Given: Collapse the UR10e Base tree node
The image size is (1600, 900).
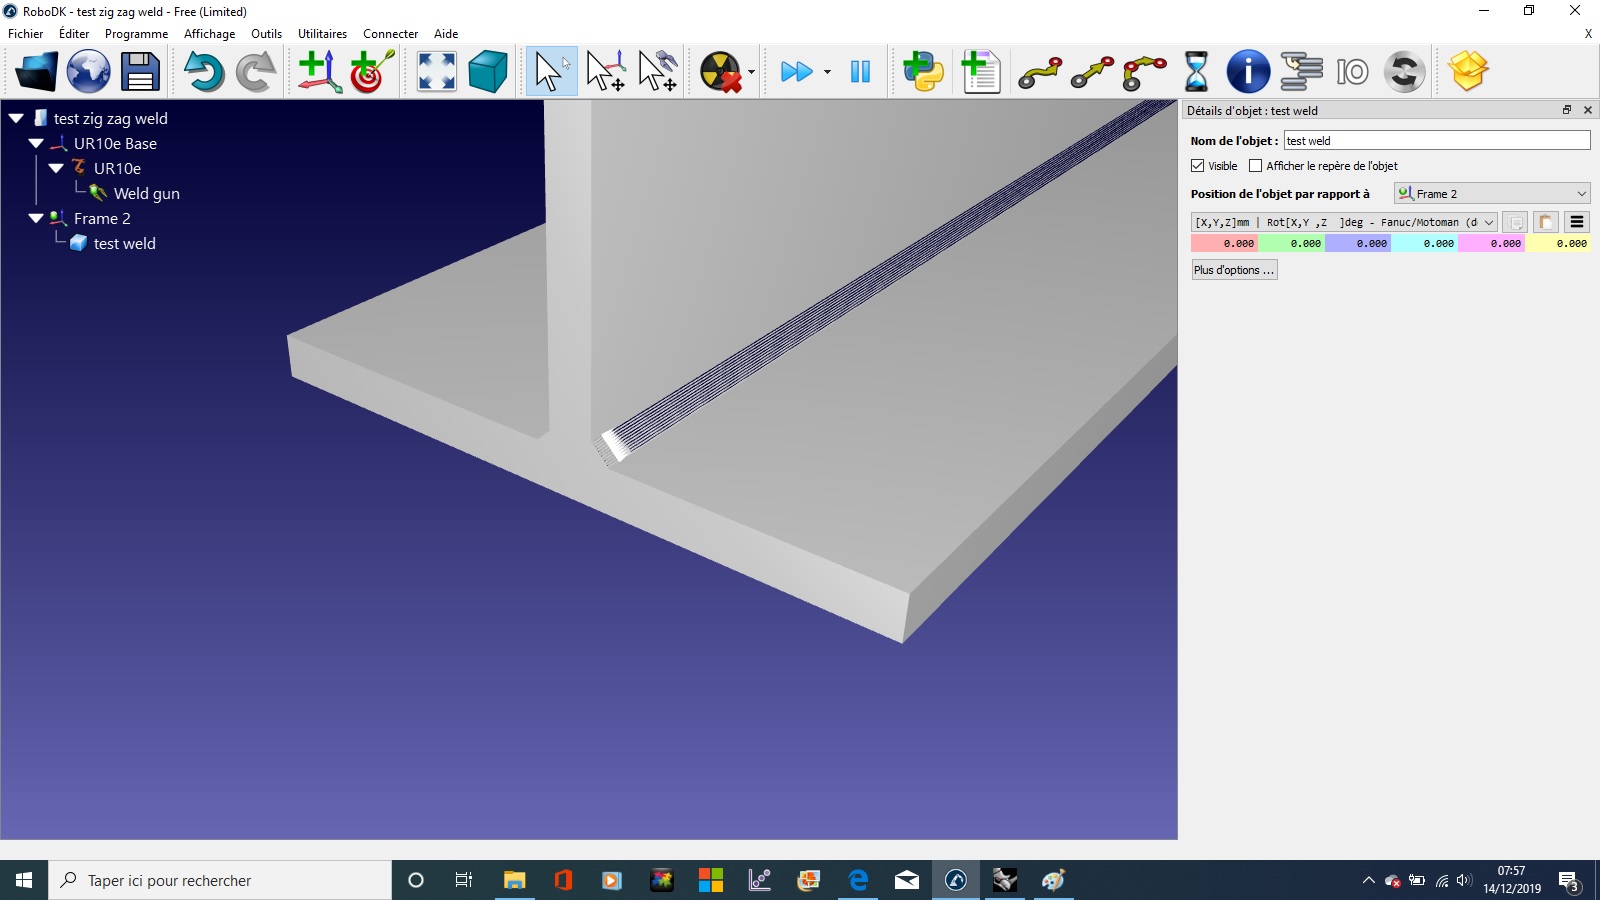Looking at the screenshot, I should 36,143.
